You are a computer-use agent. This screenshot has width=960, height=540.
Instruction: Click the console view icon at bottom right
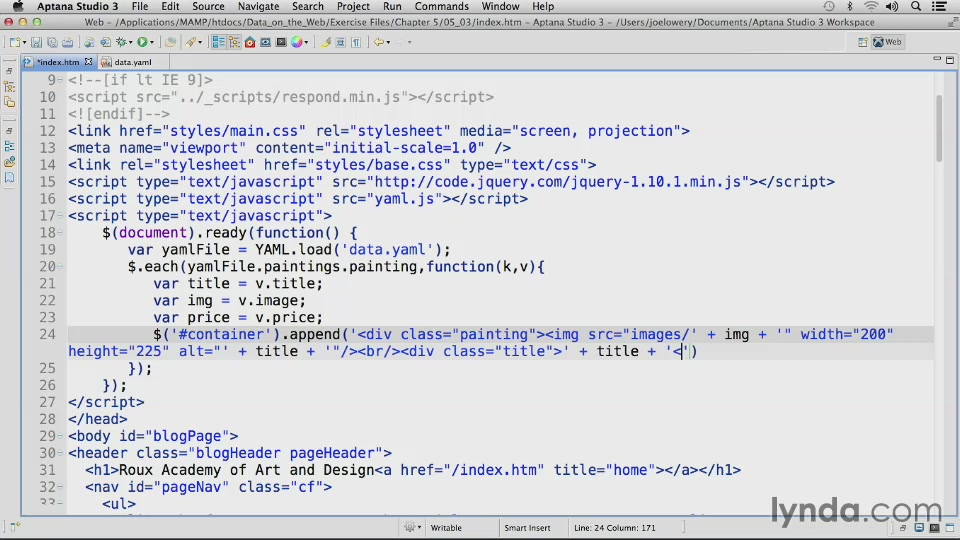(x=934, y=528)
